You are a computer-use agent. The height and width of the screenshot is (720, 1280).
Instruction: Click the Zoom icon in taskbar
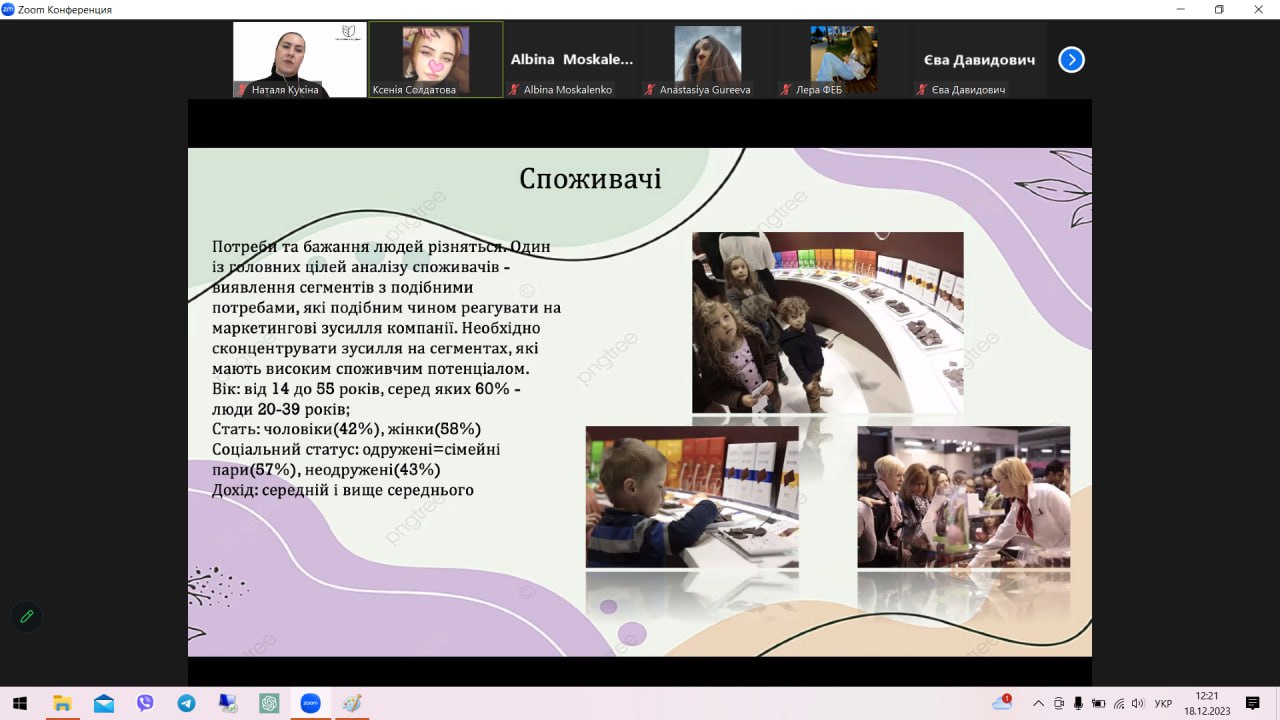309,703
